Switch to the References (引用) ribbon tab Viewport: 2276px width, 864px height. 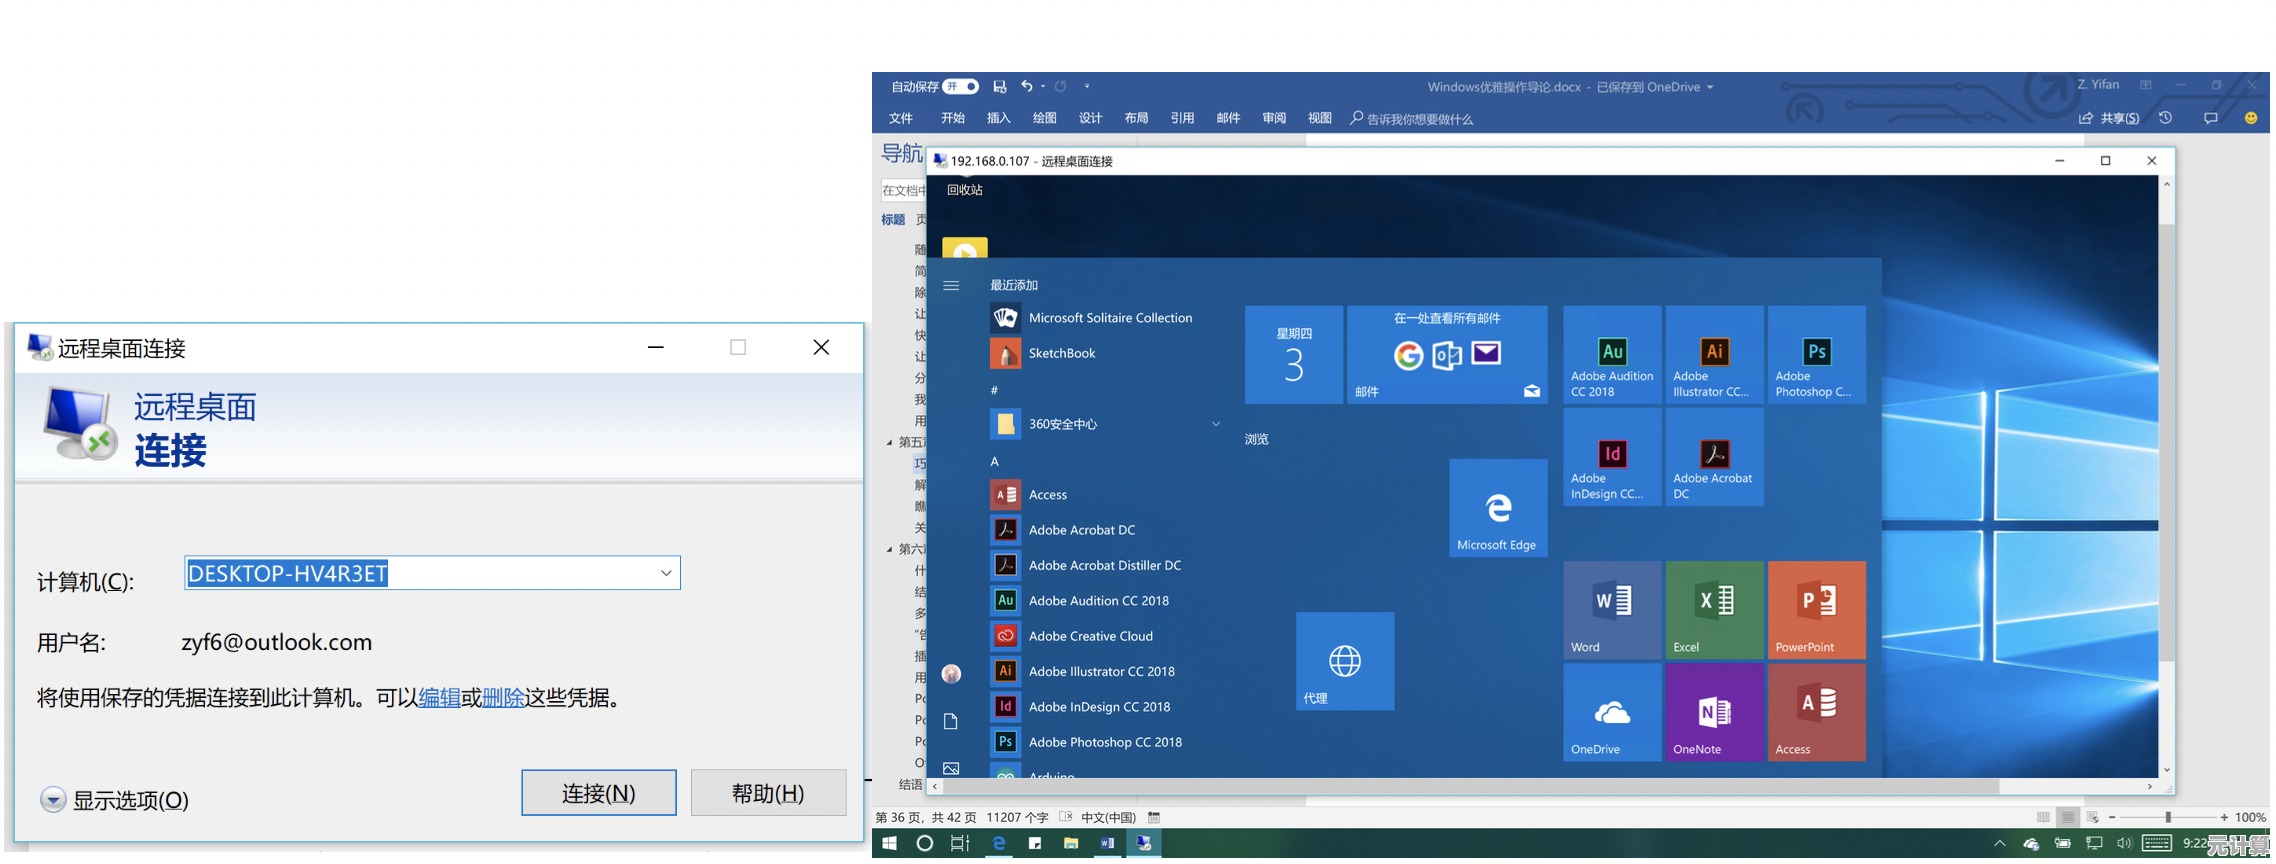(x=1182, y=118)
